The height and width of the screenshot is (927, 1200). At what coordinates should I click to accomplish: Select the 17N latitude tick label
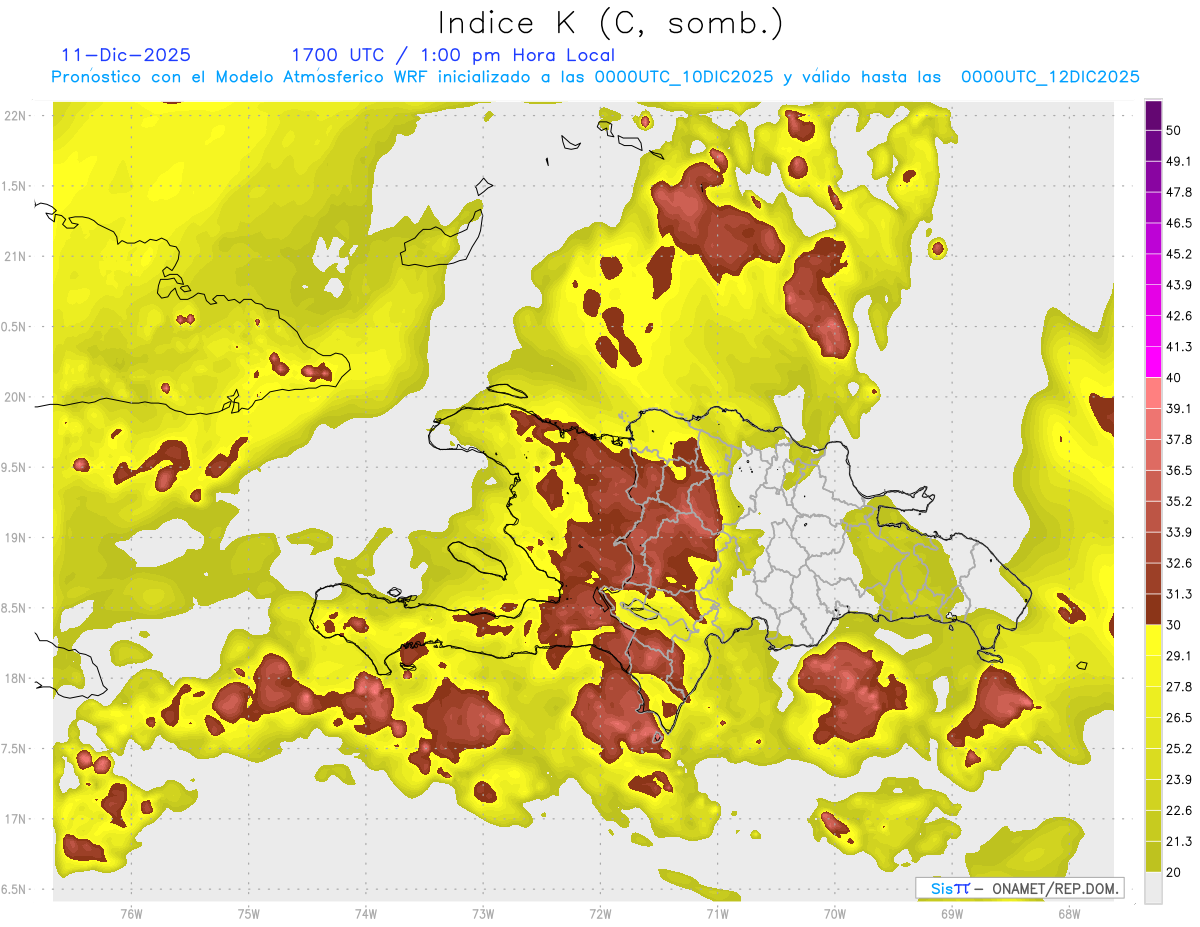coord(15,819)
